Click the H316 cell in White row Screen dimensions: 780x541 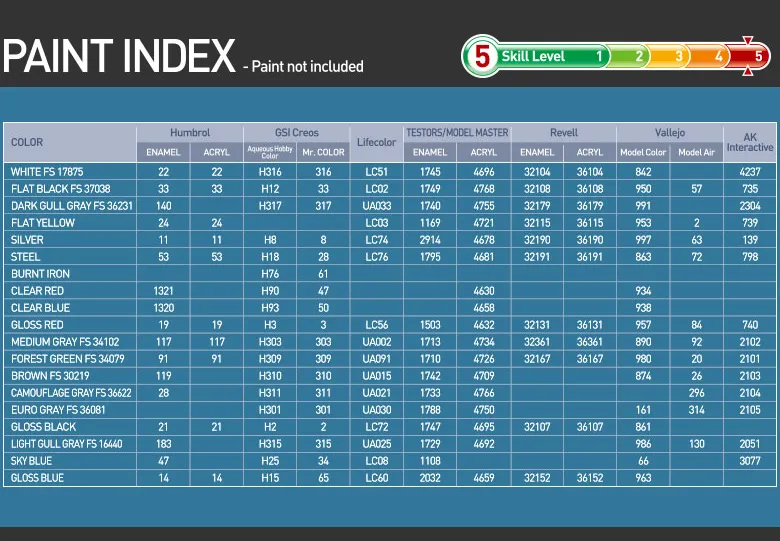[x=270, y=172]
